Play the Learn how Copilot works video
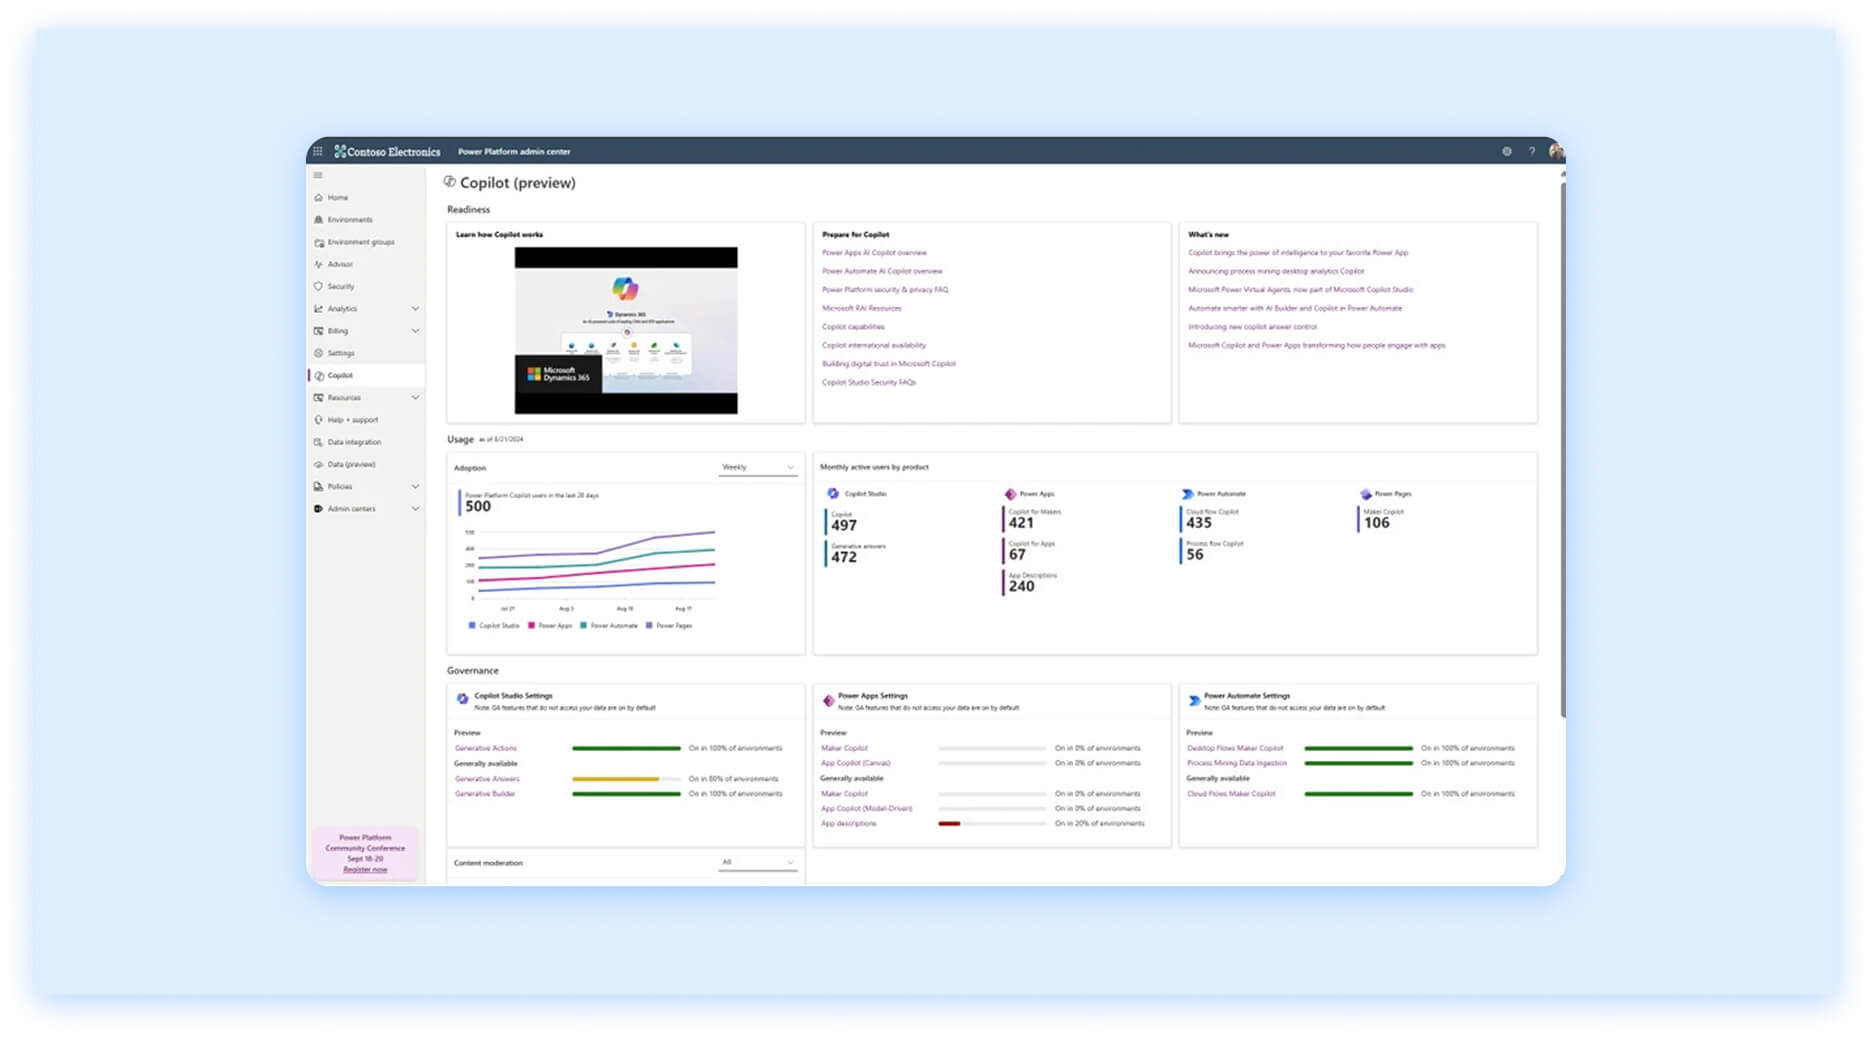Screen dimensions: 1872x1038 [x=626, y=330]
